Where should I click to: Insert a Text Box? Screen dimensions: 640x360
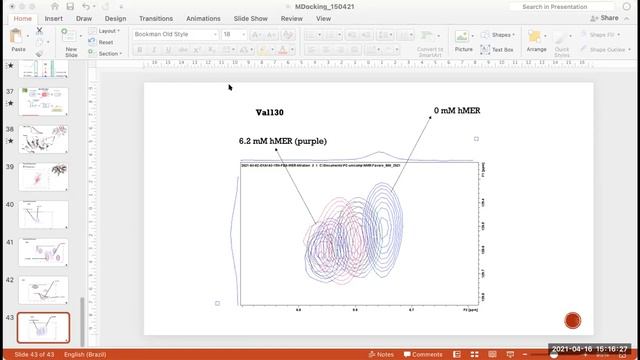[497, 49]
